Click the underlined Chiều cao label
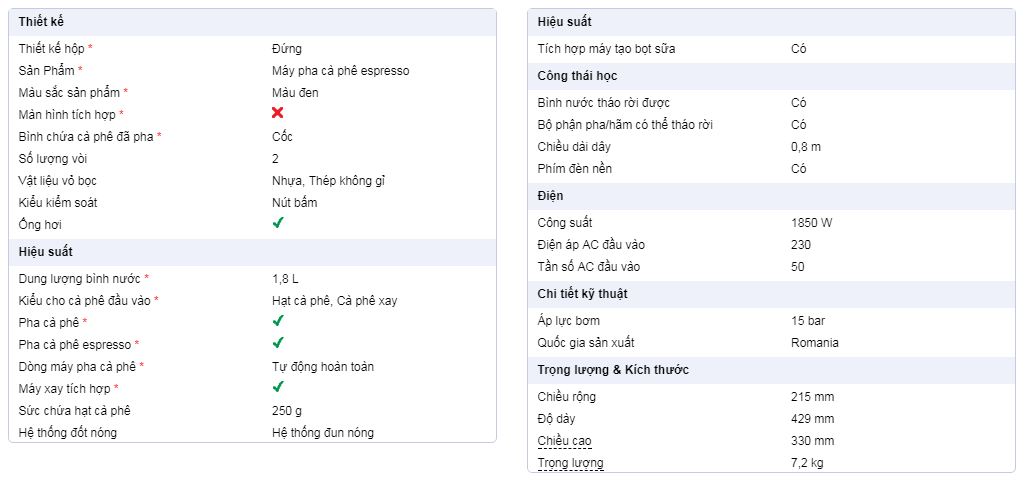 click(565, 441)
